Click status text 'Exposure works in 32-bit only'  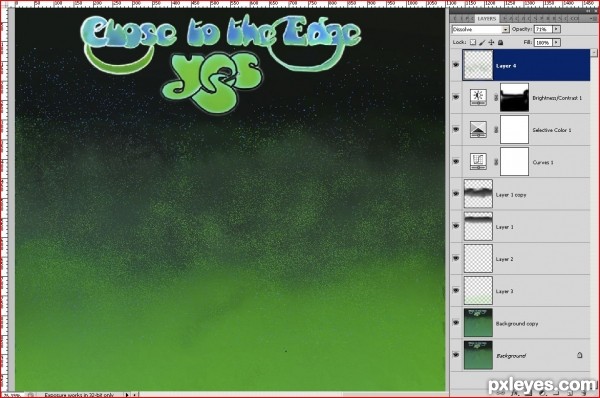[79, 395]
